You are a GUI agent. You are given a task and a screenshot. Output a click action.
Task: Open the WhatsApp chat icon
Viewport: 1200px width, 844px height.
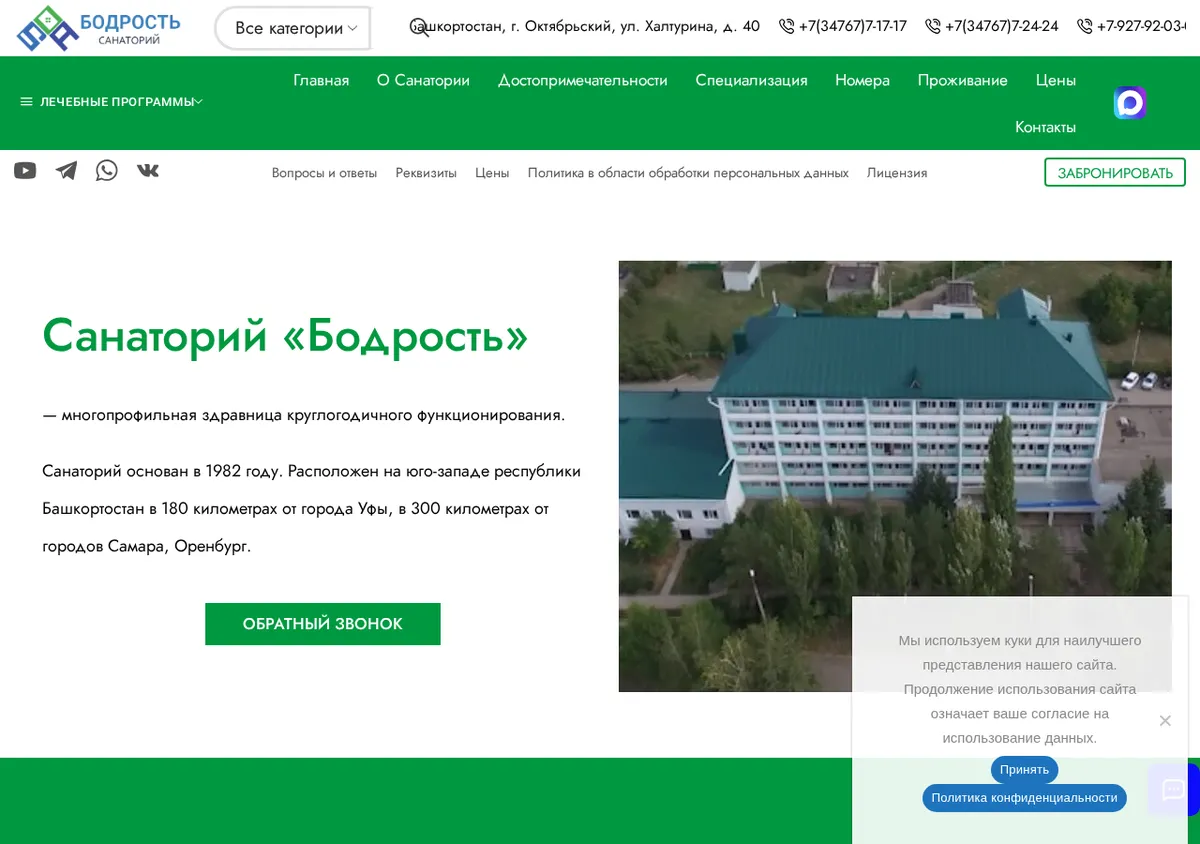tap(107, 170)
